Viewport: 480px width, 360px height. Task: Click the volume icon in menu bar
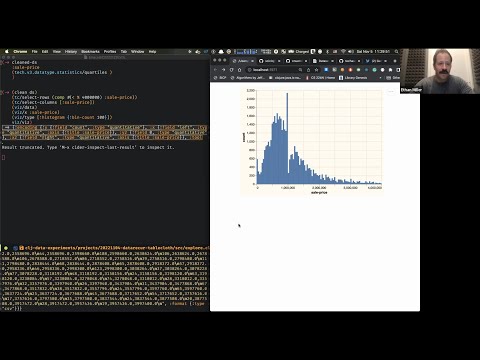tap(350, 52)
